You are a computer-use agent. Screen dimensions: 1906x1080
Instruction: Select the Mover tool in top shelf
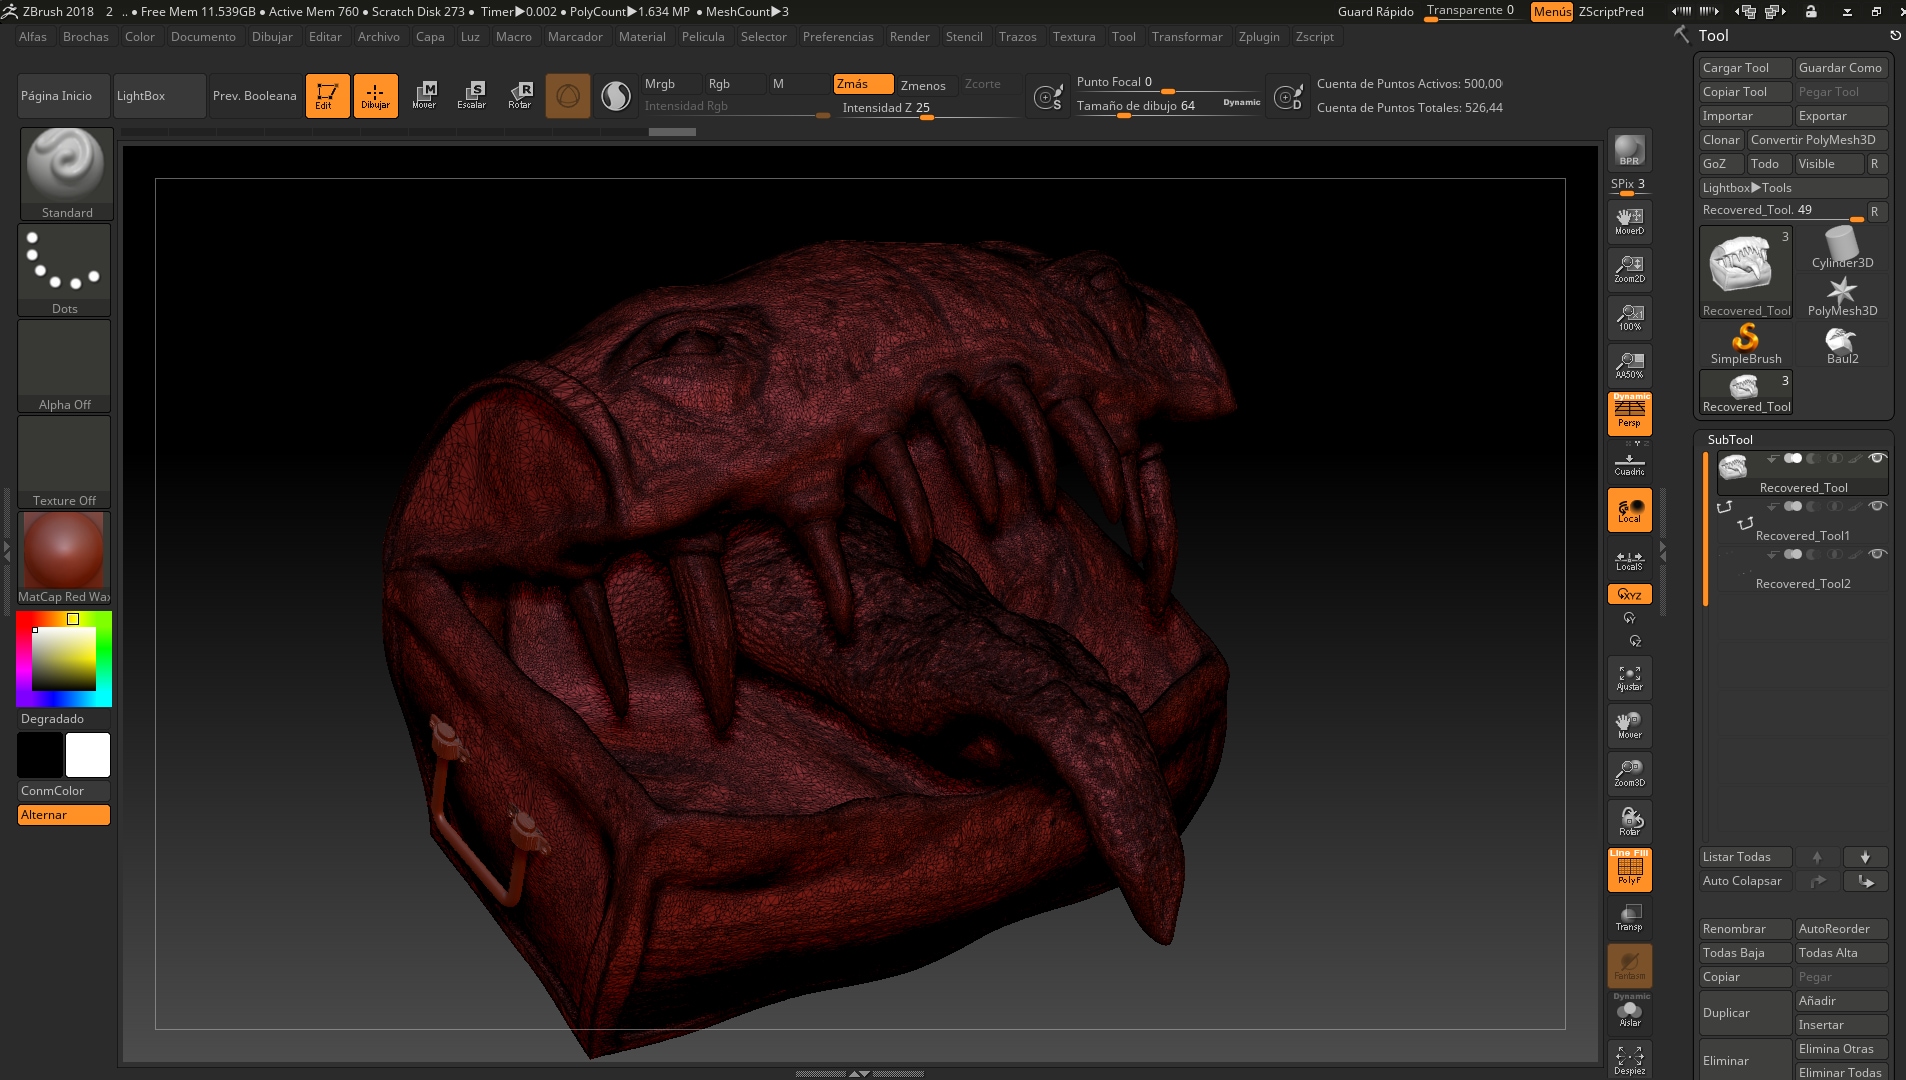424,96
